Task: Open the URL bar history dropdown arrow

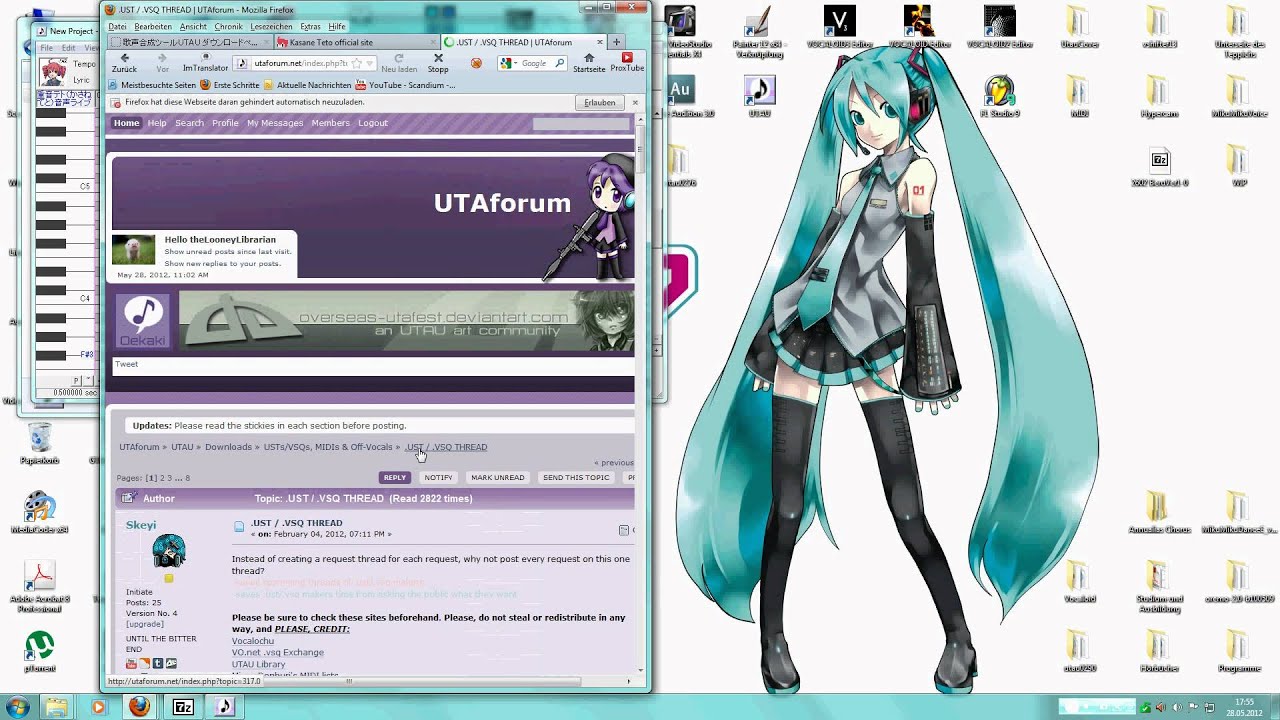Action: point(370,63)
